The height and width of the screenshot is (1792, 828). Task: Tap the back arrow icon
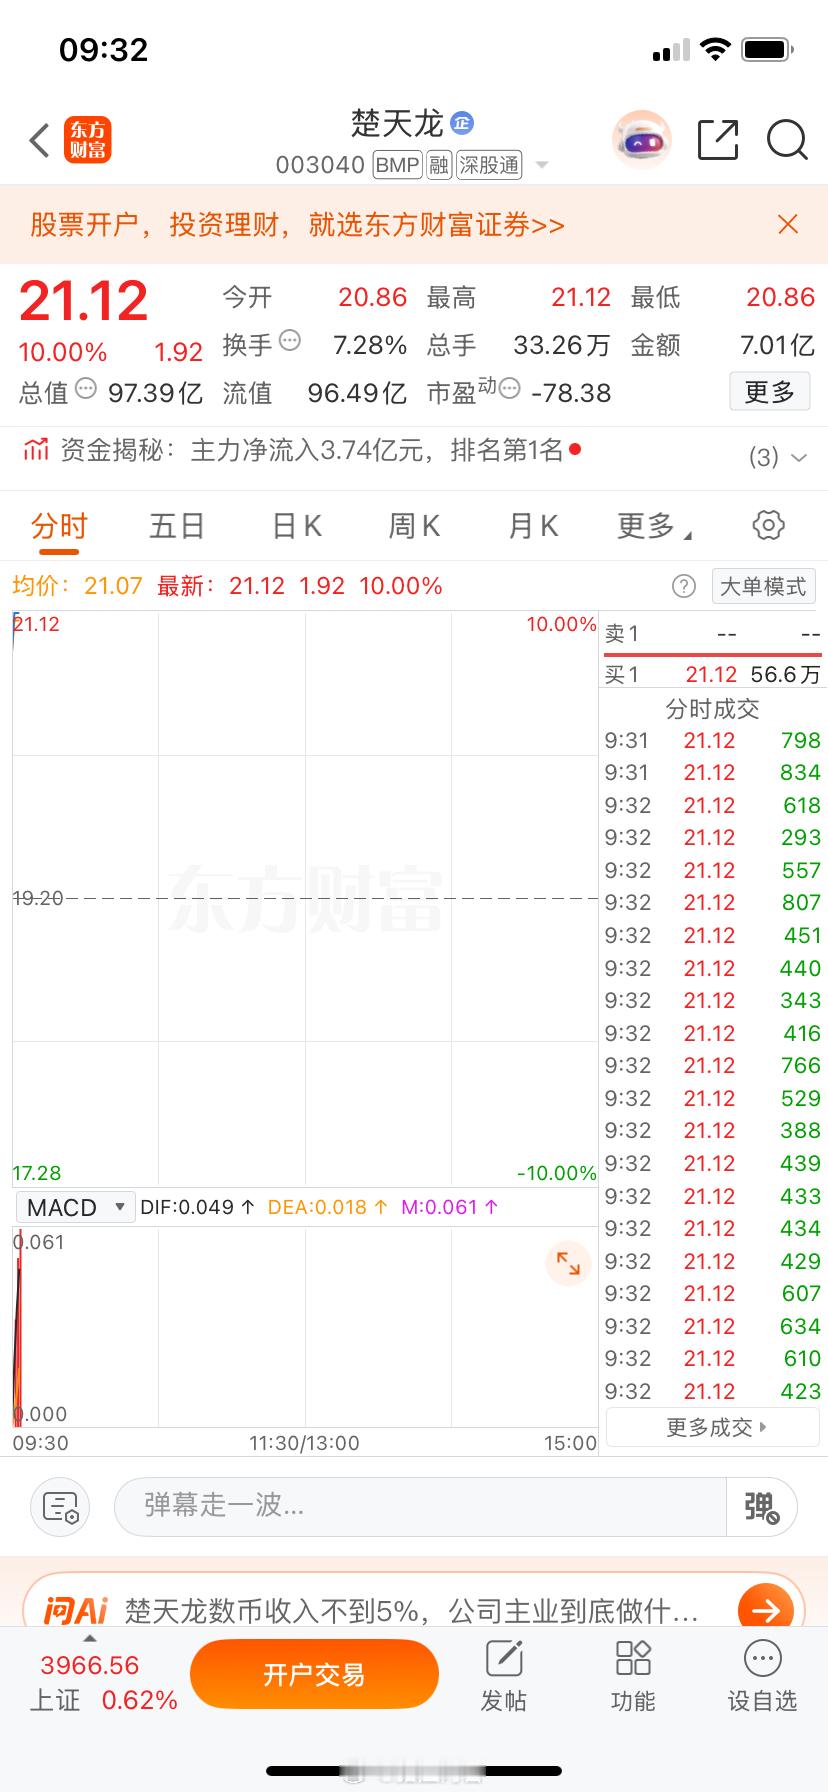point(39,141)
